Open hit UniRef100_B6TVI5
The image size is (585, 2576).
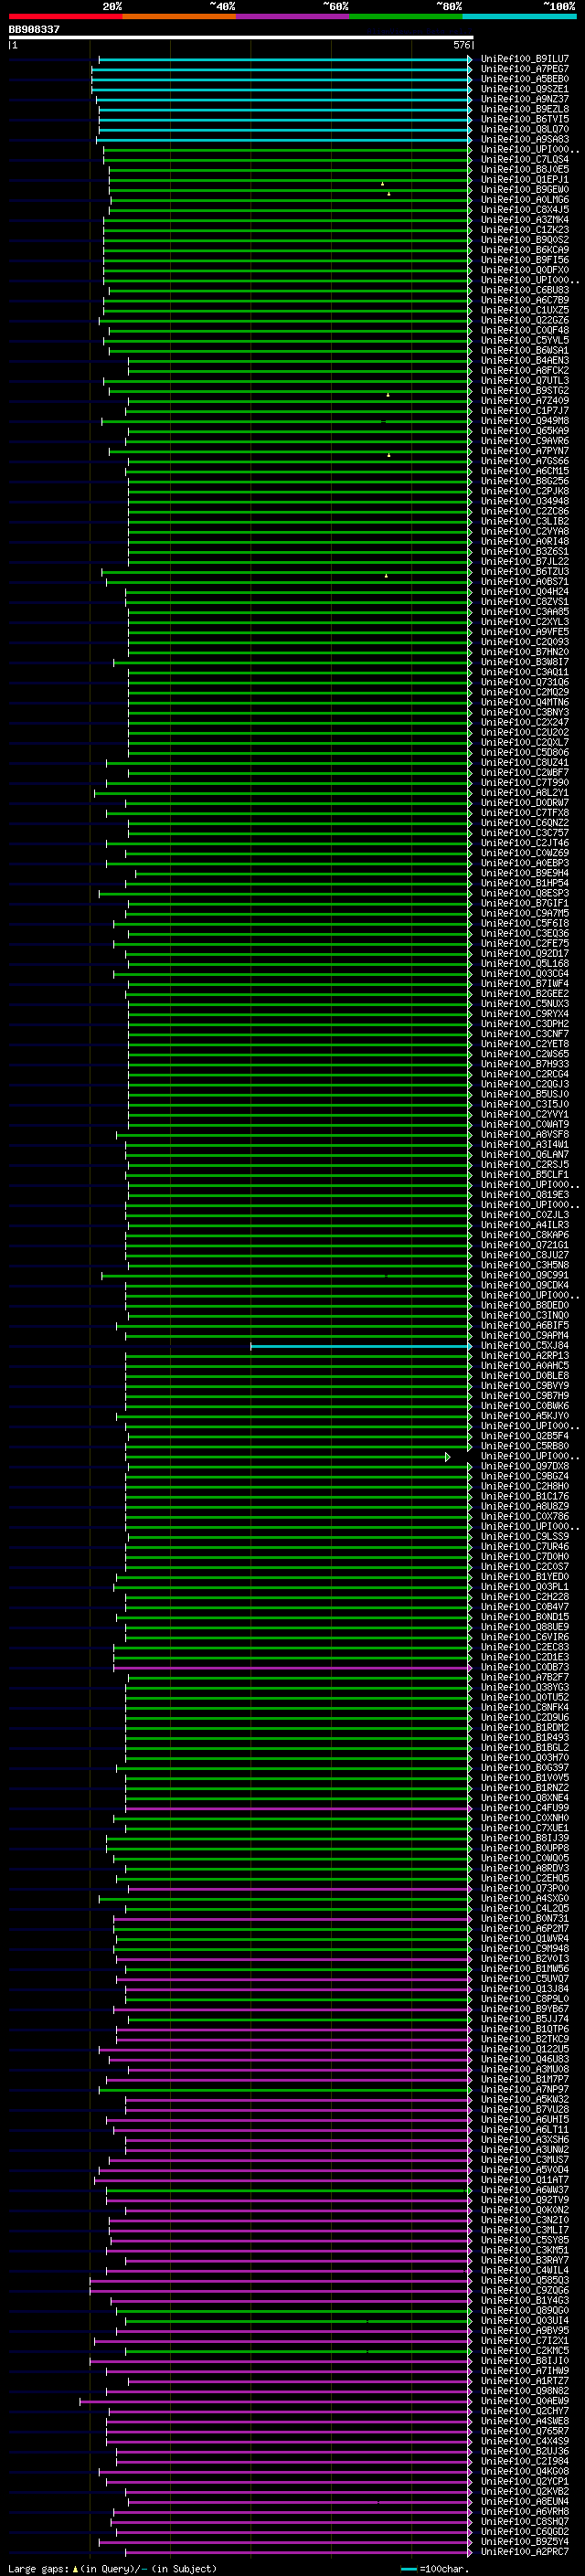point(525,119)
